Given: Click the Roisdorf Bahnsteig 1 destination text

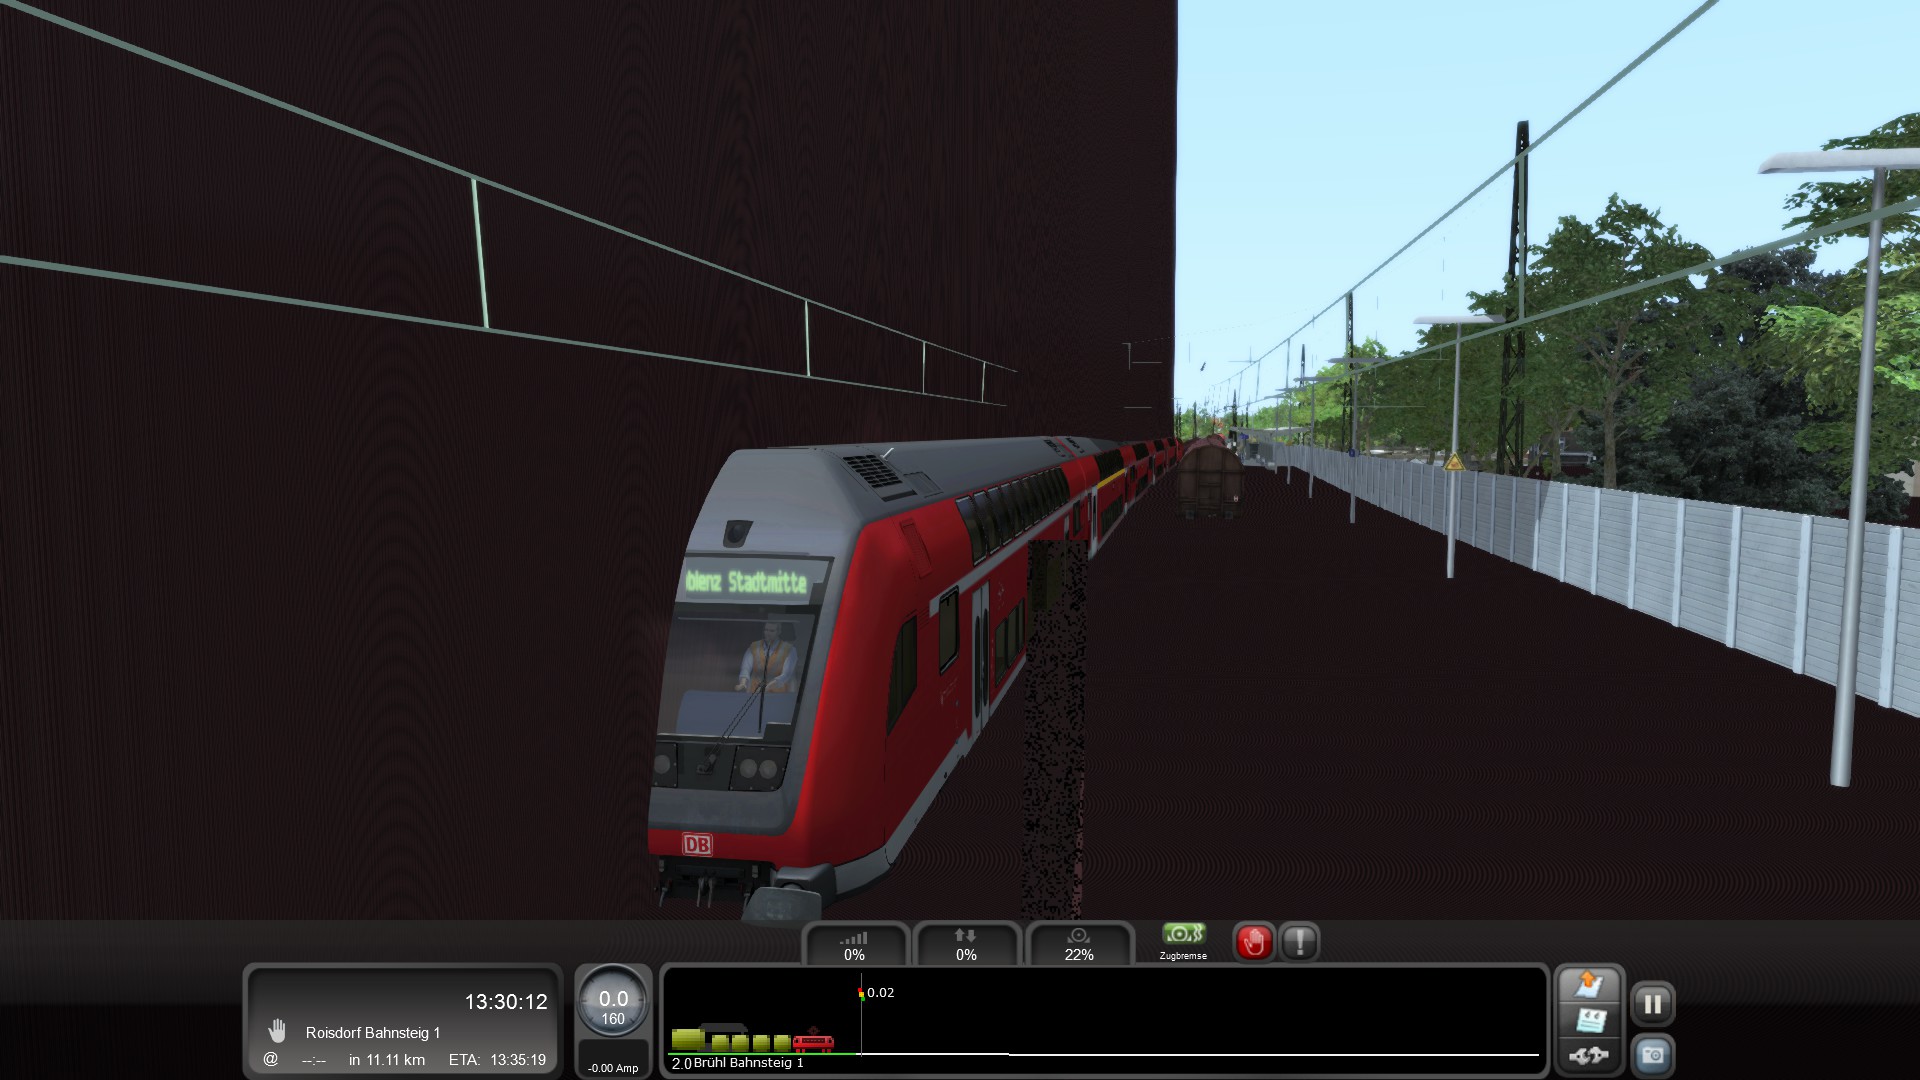Looking at the screenshot, I should [373, 1033].
